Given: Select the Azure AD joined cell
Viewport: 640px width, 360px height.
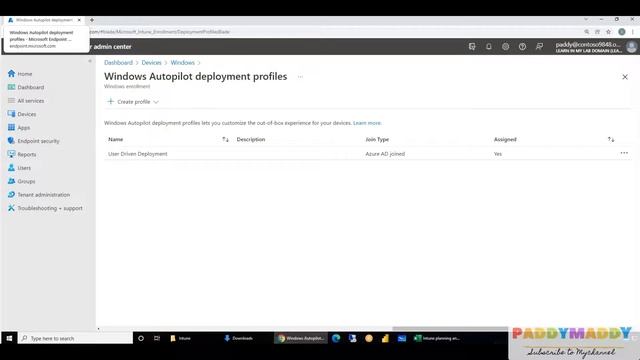Looking at the screenshot, I should point(385,154).
